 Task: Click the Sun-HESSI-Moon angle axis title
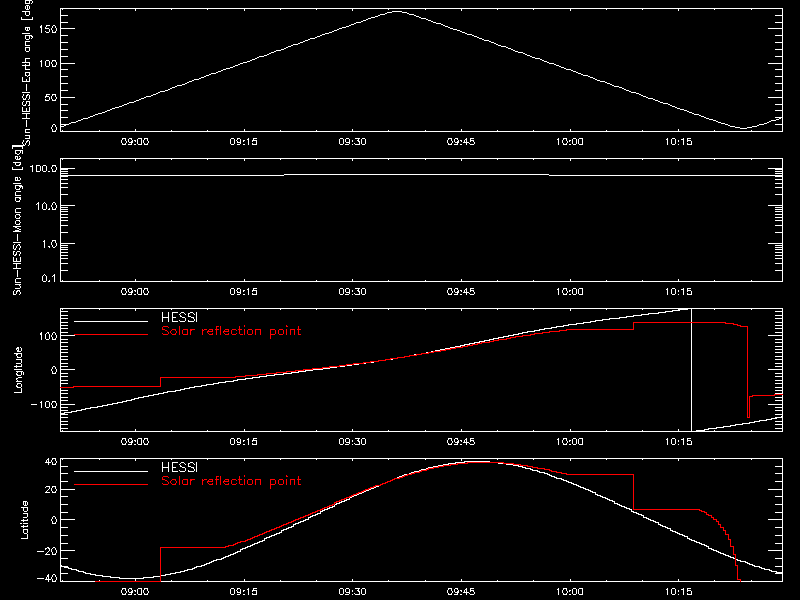point(17,221)
